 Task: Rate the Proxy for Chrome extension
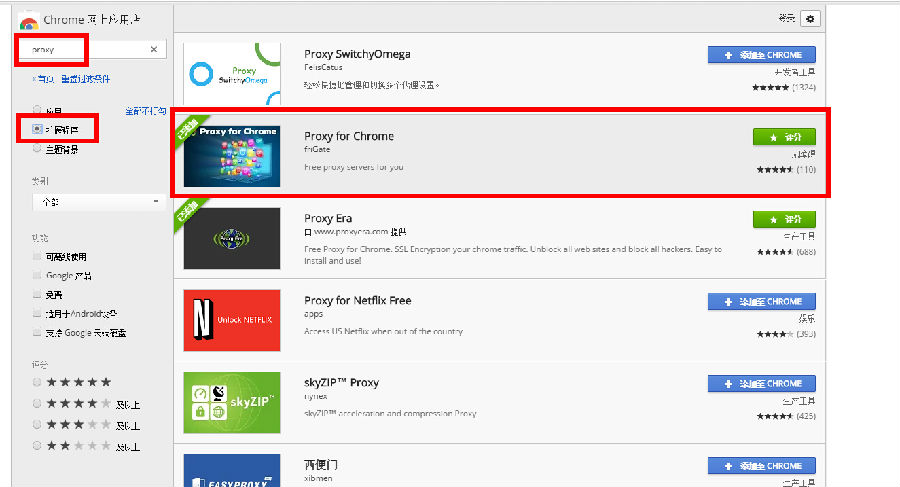point(784,137)
